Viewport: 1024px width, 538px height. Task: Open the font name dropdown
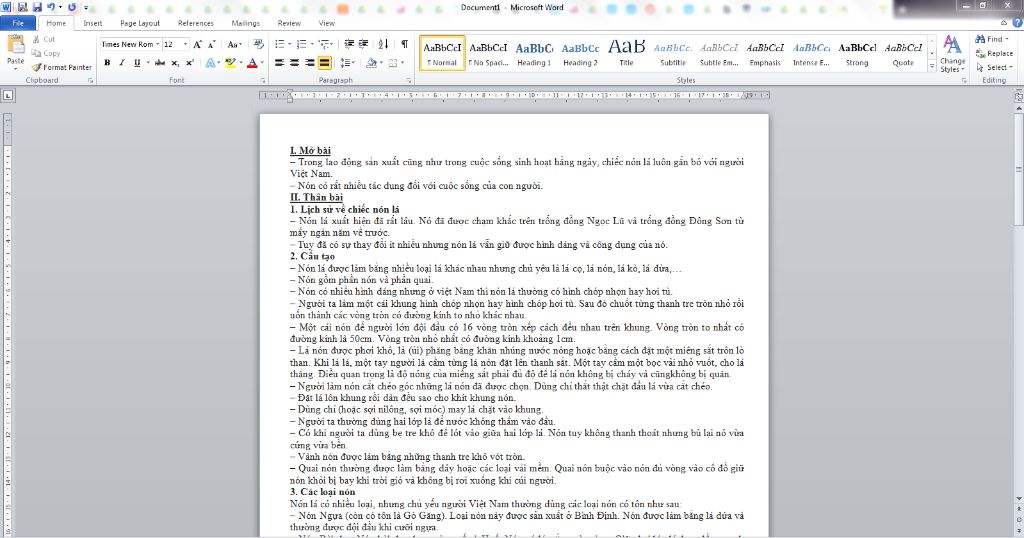pos(157,44)
